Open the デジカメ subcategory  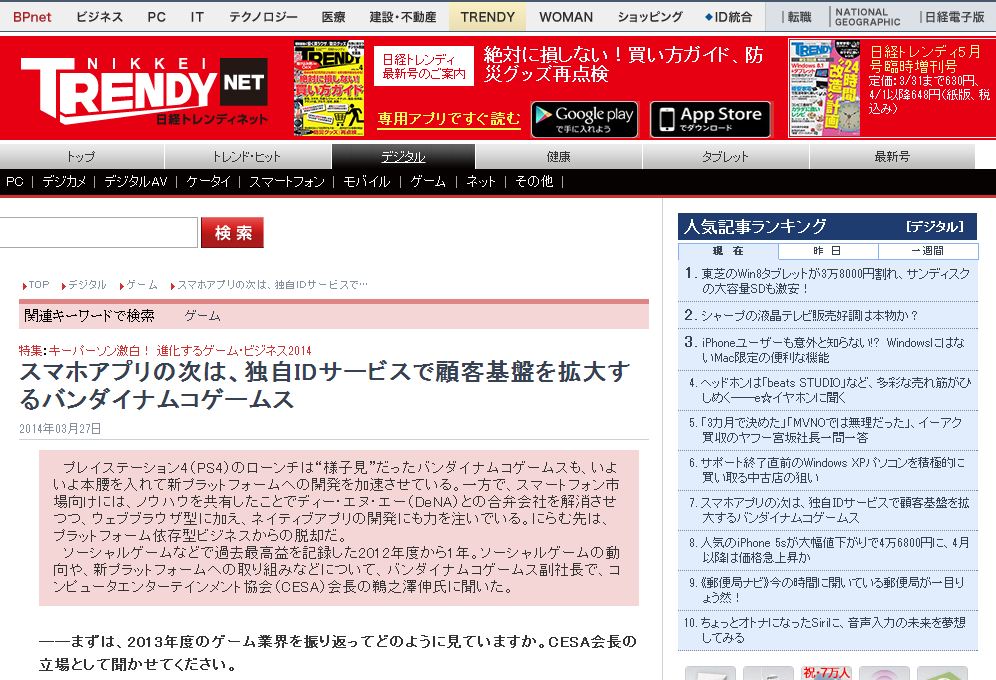coord(64,182)
